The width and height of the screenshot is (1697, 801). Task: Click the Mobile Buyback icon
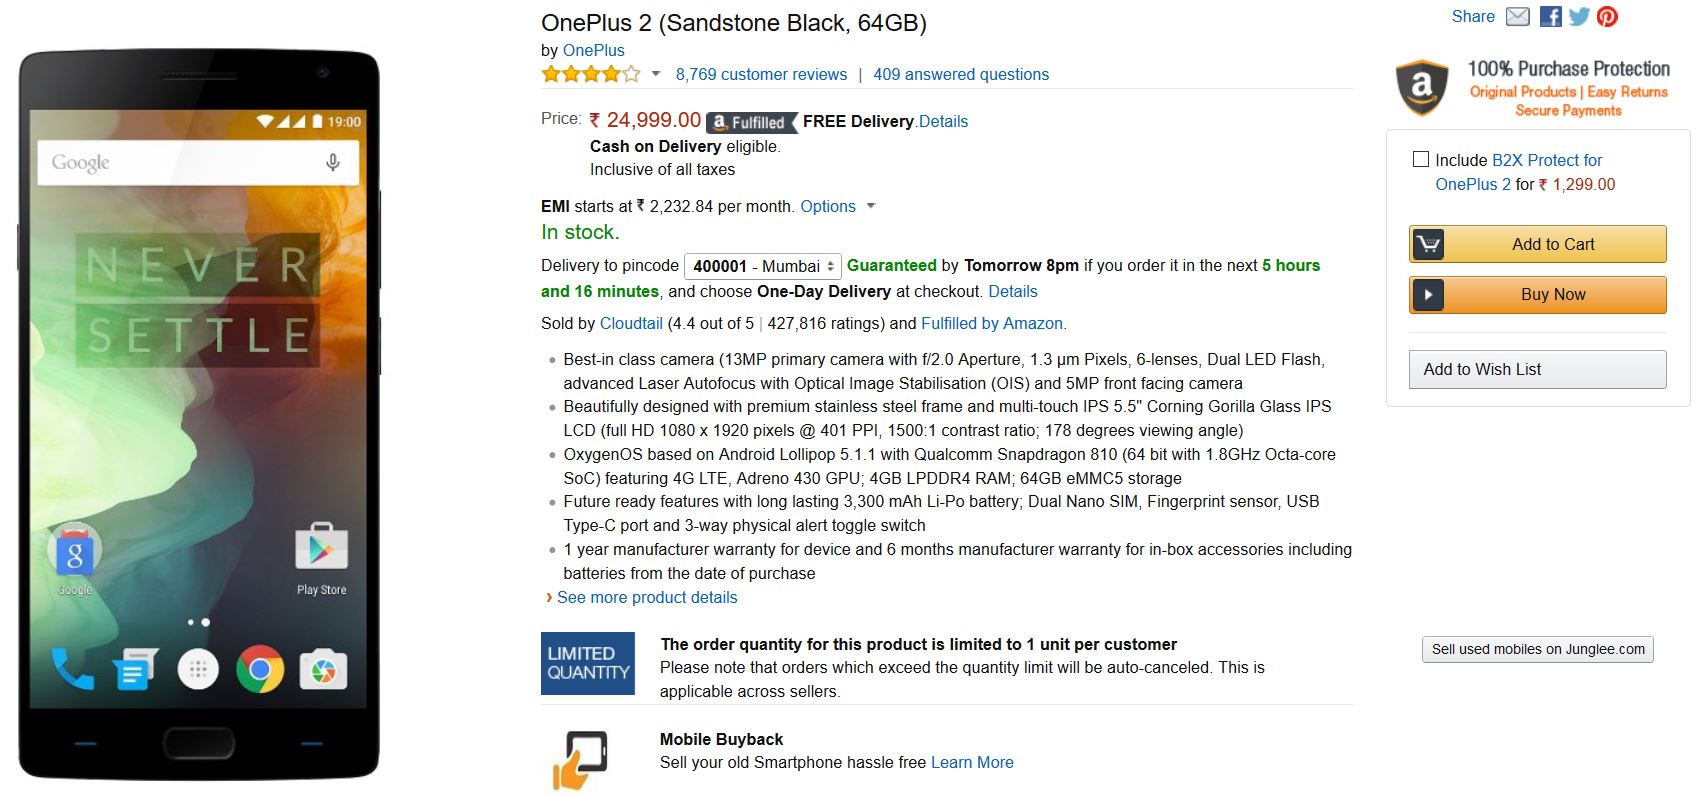click(580, 758)
